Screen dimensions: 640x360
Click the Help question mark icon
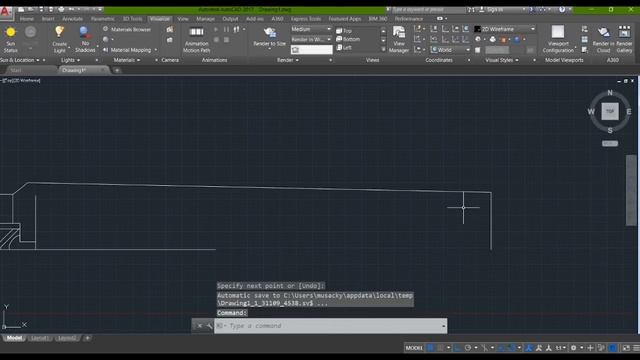562,9
